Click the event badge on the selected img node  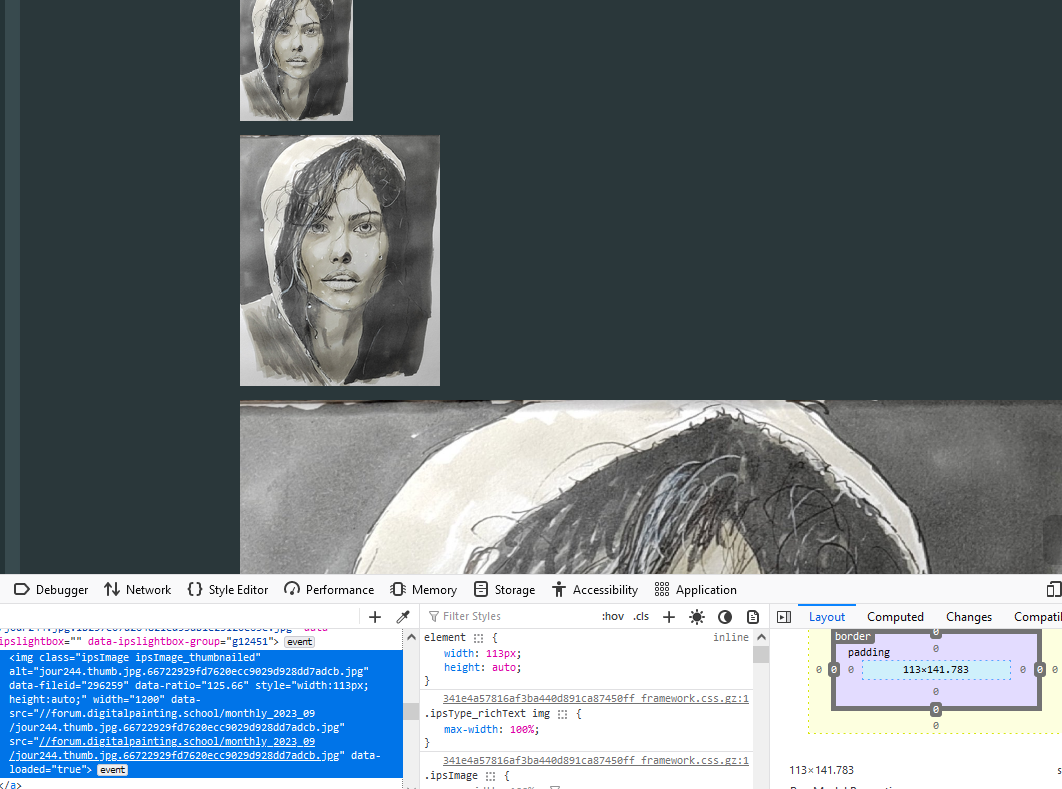(x=112, y=770)
